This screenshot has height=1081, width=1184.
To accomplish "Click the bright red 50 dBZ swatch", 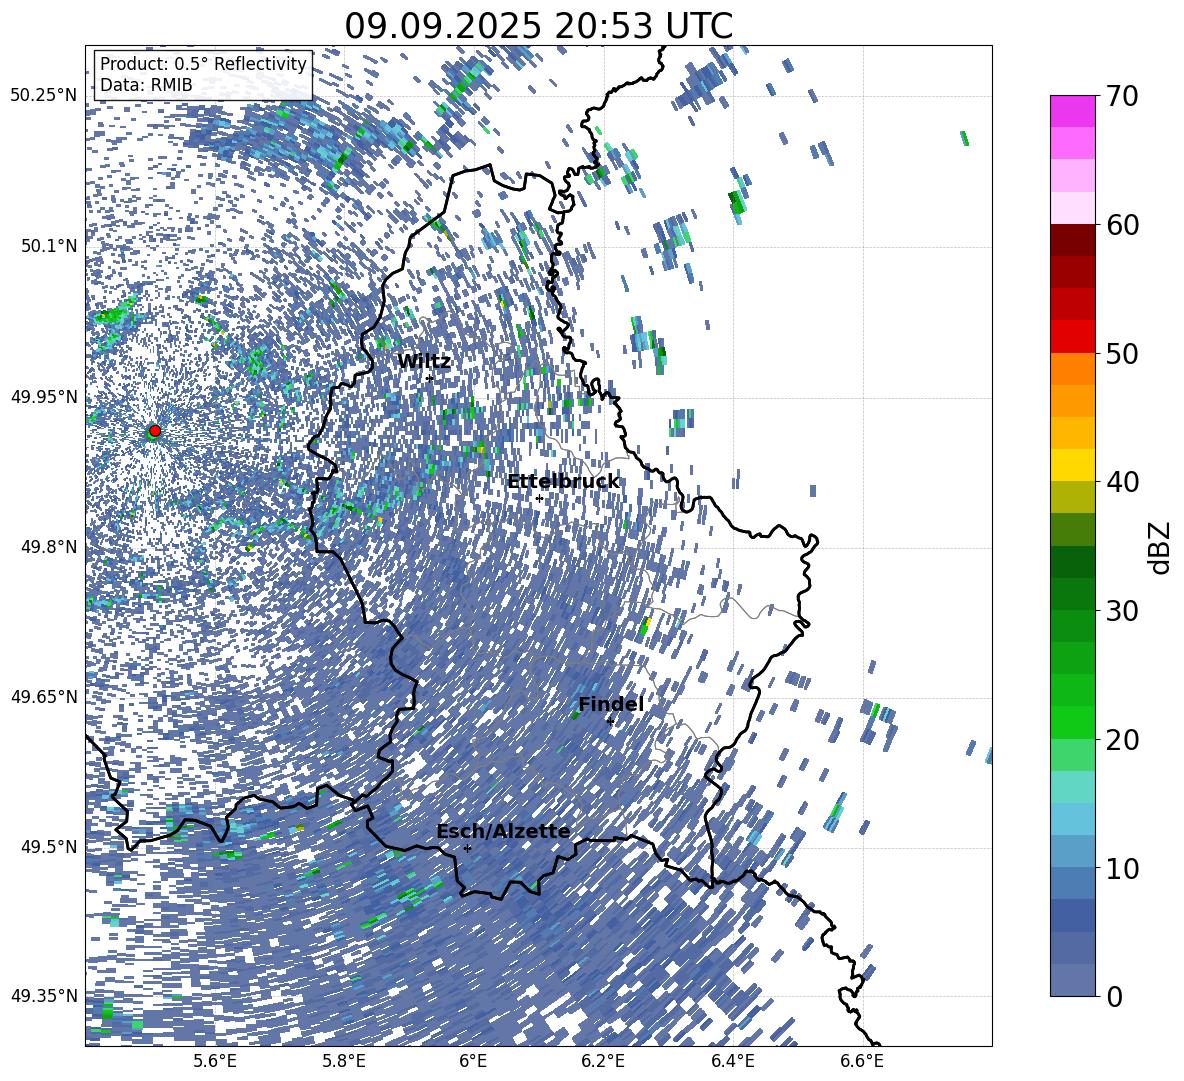I will point(1072,337).
